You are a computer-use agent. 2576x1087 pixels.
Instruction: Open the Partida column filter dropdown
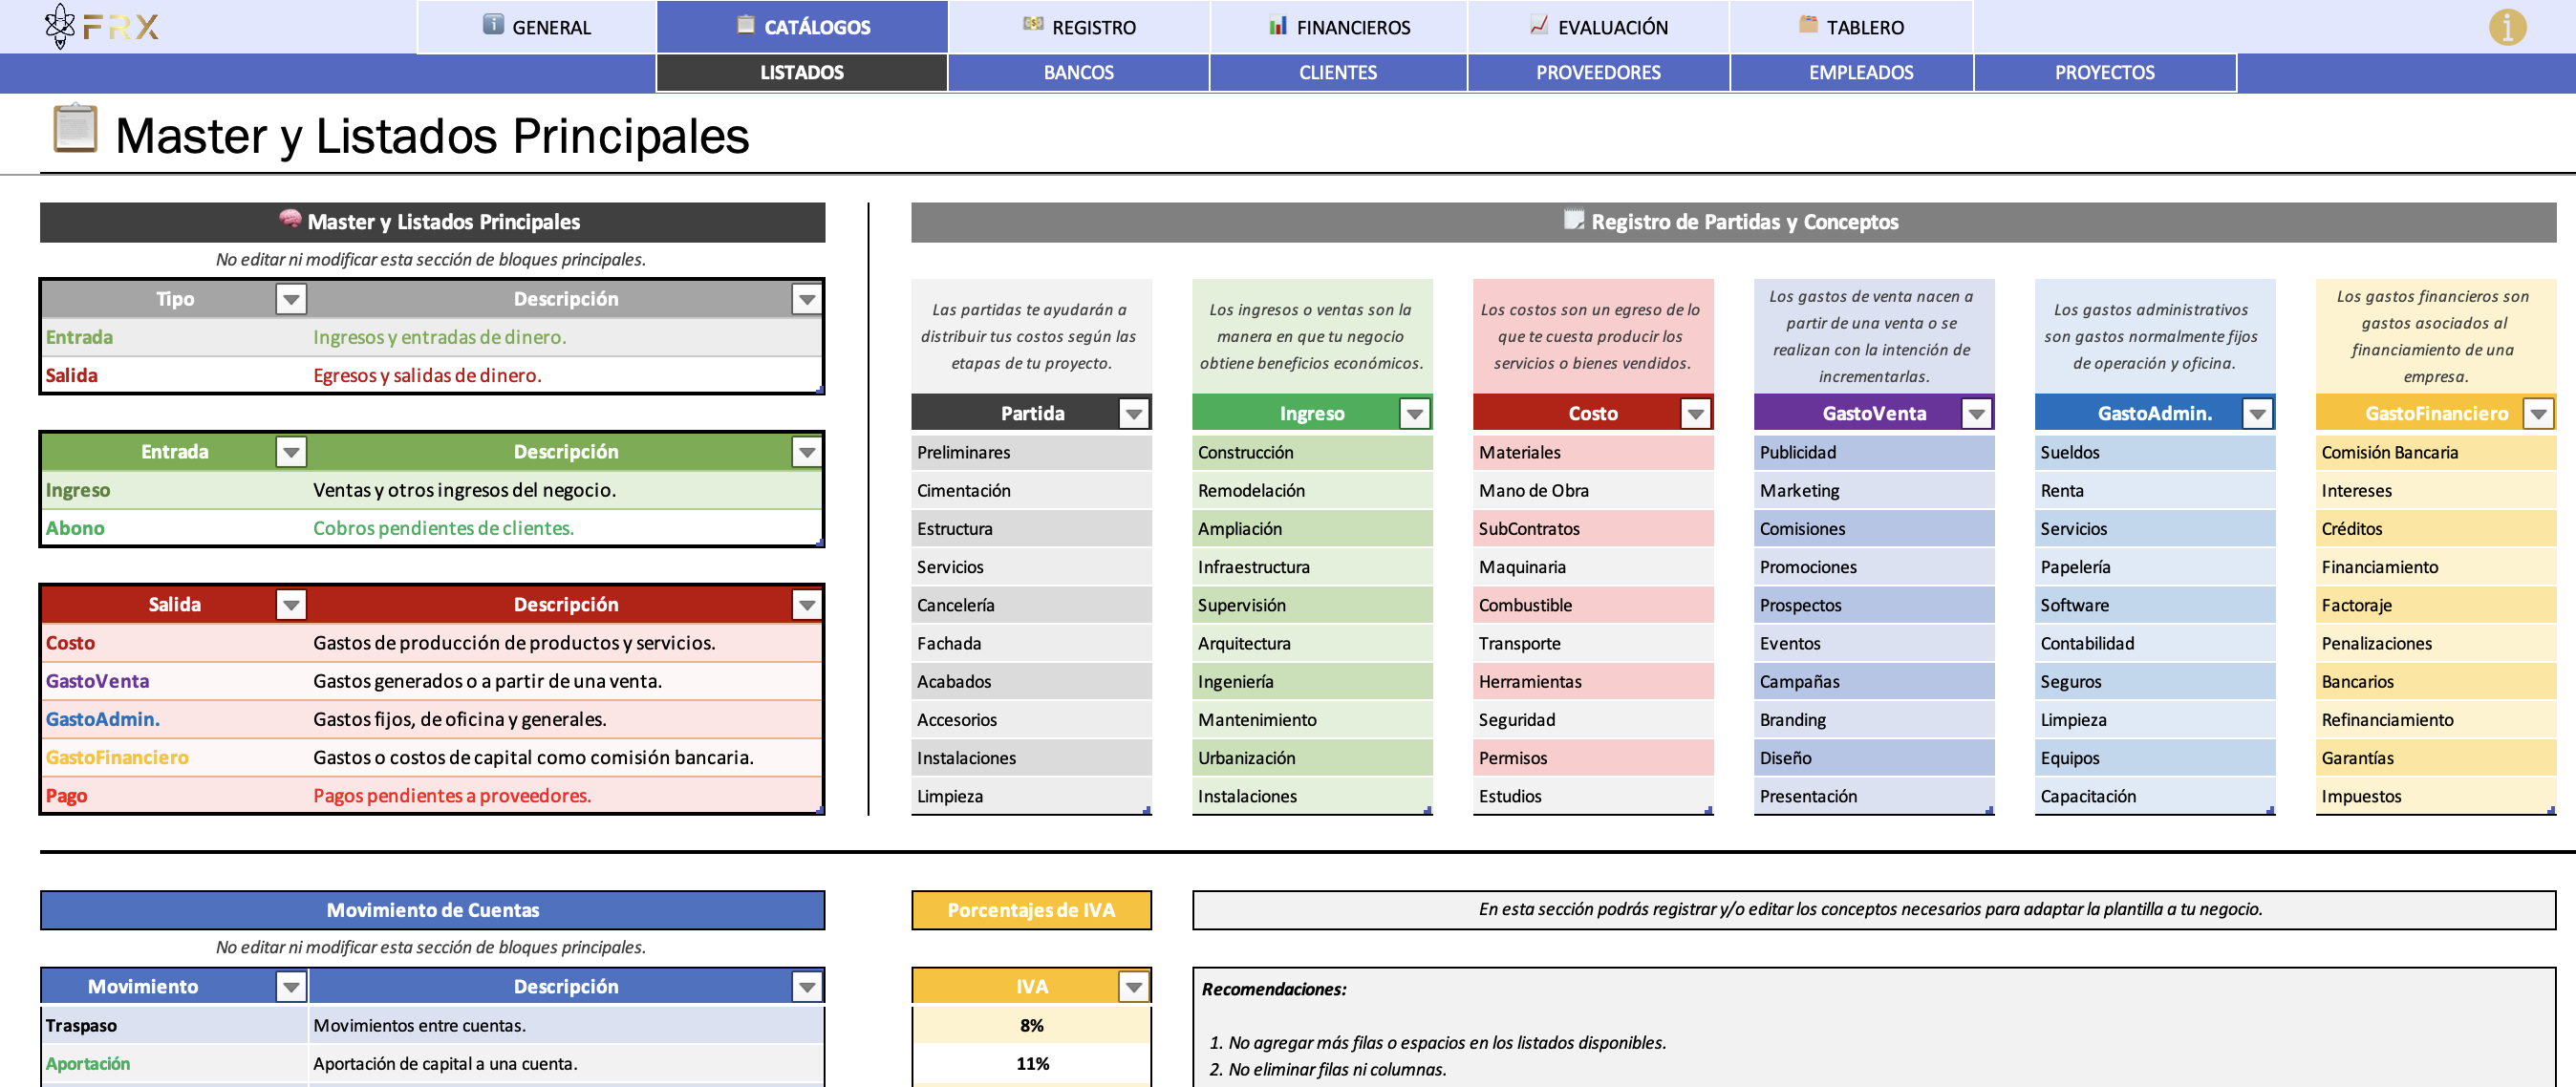tap(1133, 413)
